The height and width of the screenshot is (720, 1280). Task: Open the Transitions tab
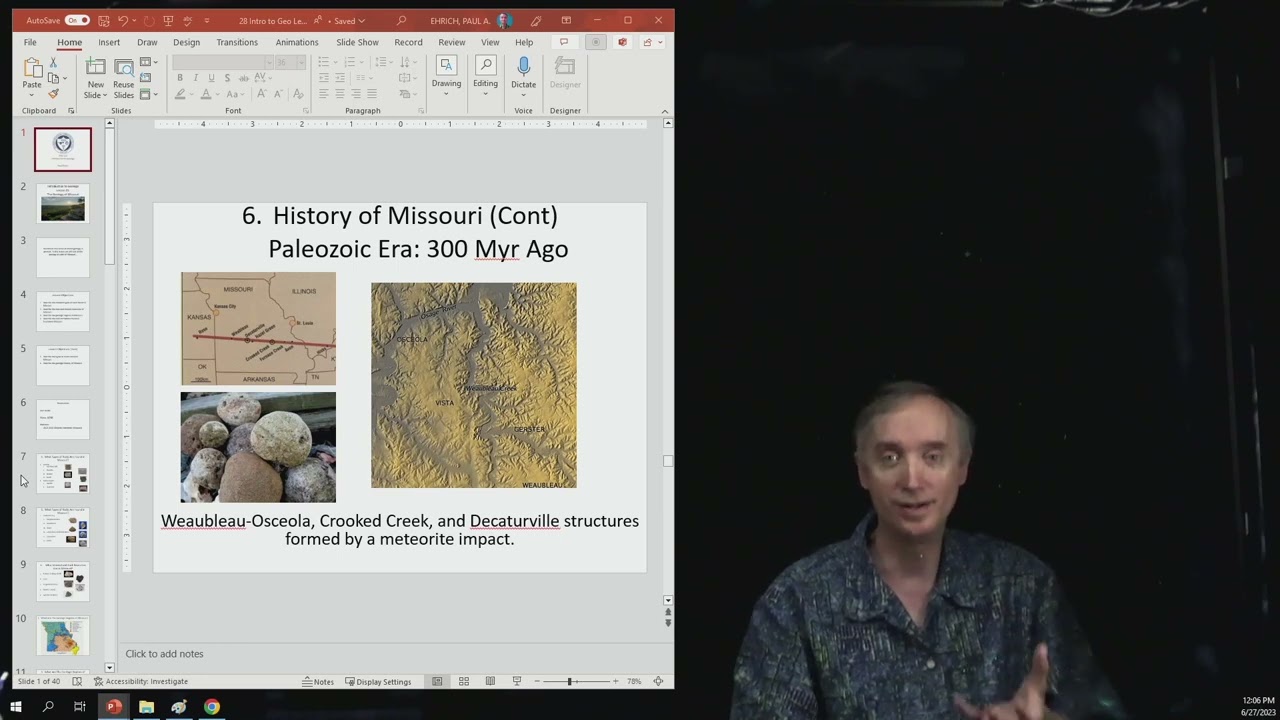point(237,42)
